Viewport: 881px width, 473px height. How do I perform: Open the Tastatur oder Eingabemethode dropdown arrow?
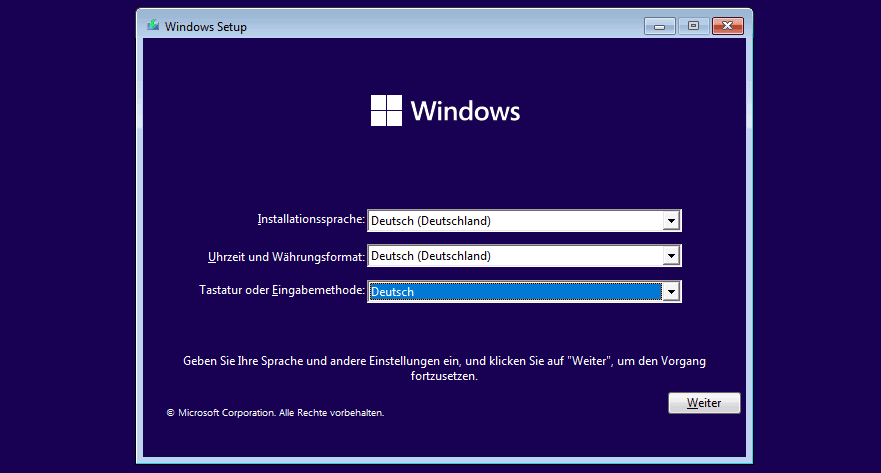point(671,292)
